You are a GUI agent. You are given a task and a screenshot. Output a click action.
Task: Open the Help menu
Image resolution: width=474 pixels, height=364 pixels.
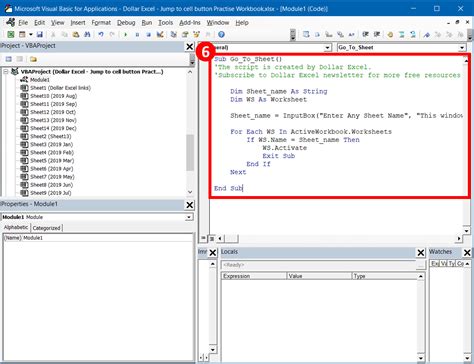pos(242,23)
